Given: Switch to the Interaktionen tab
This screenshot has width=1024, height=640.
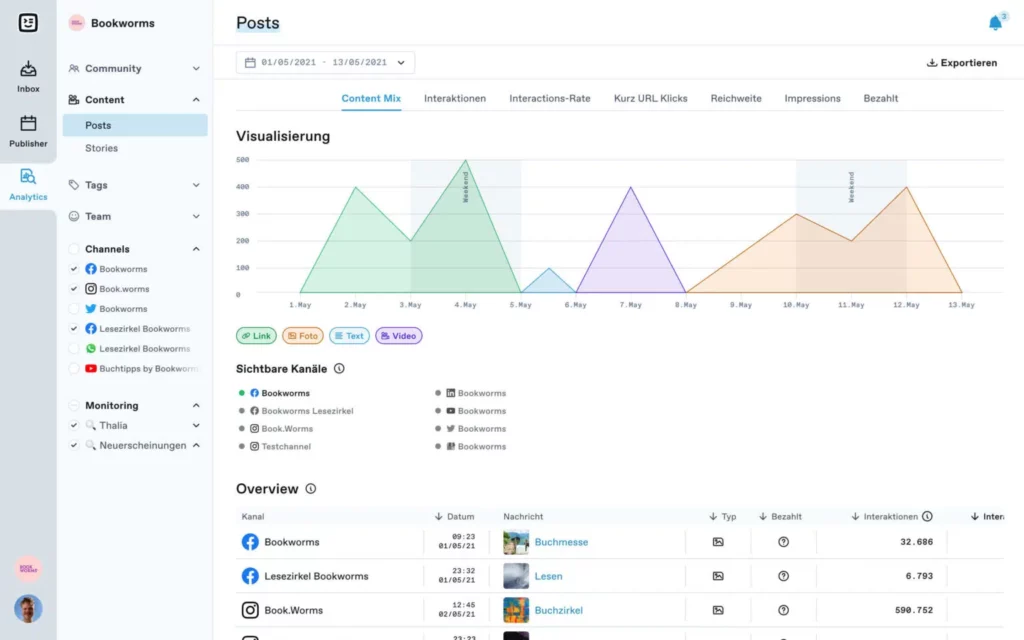Looking at the screenshot, I should pos(455,99).
